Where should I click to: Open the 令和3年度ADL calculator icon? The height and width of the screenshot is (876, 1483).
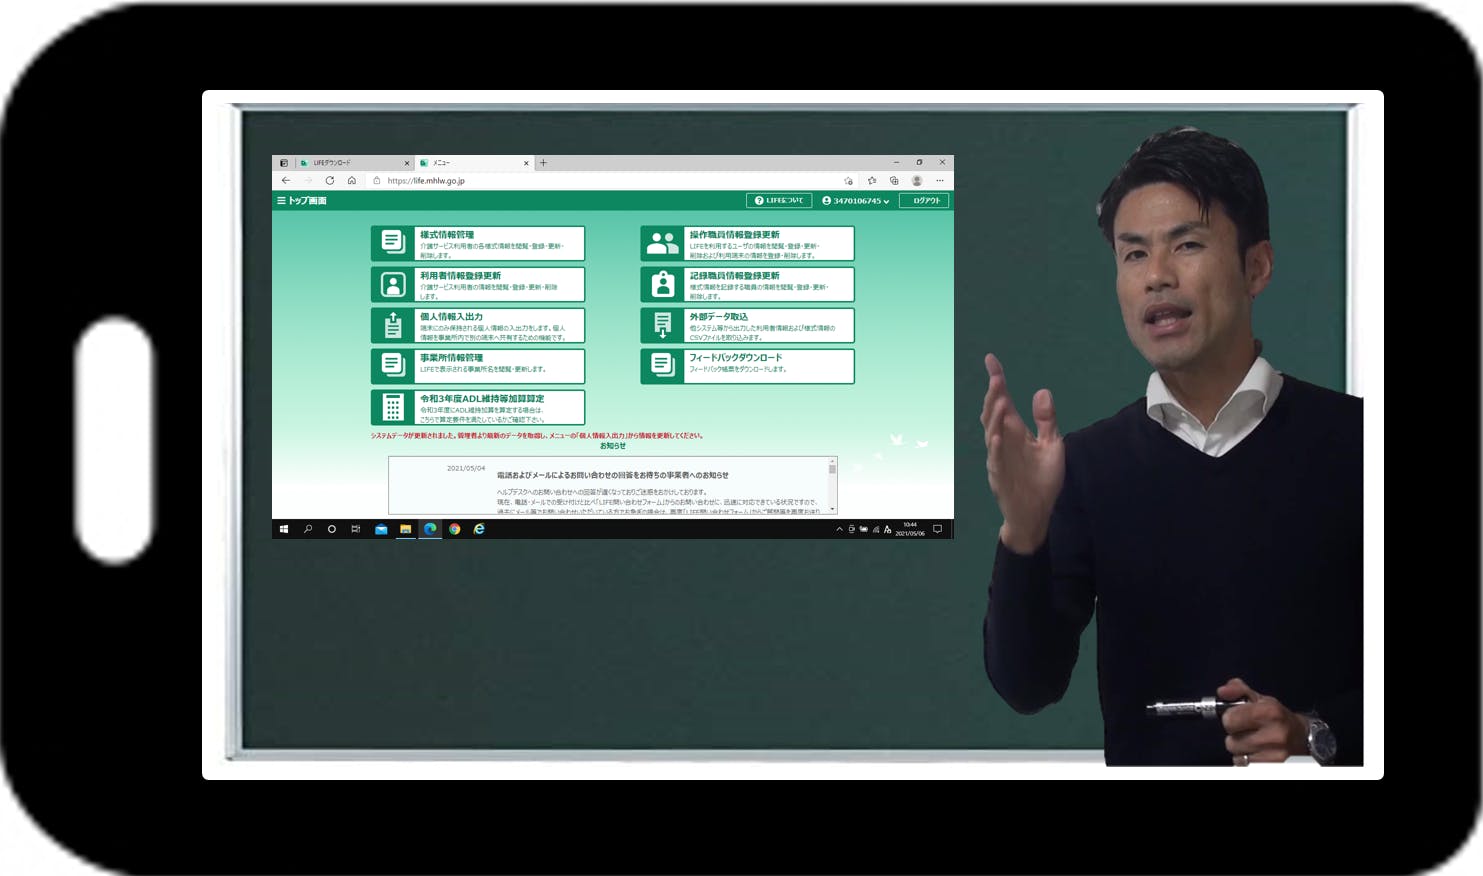coord(393,408)
